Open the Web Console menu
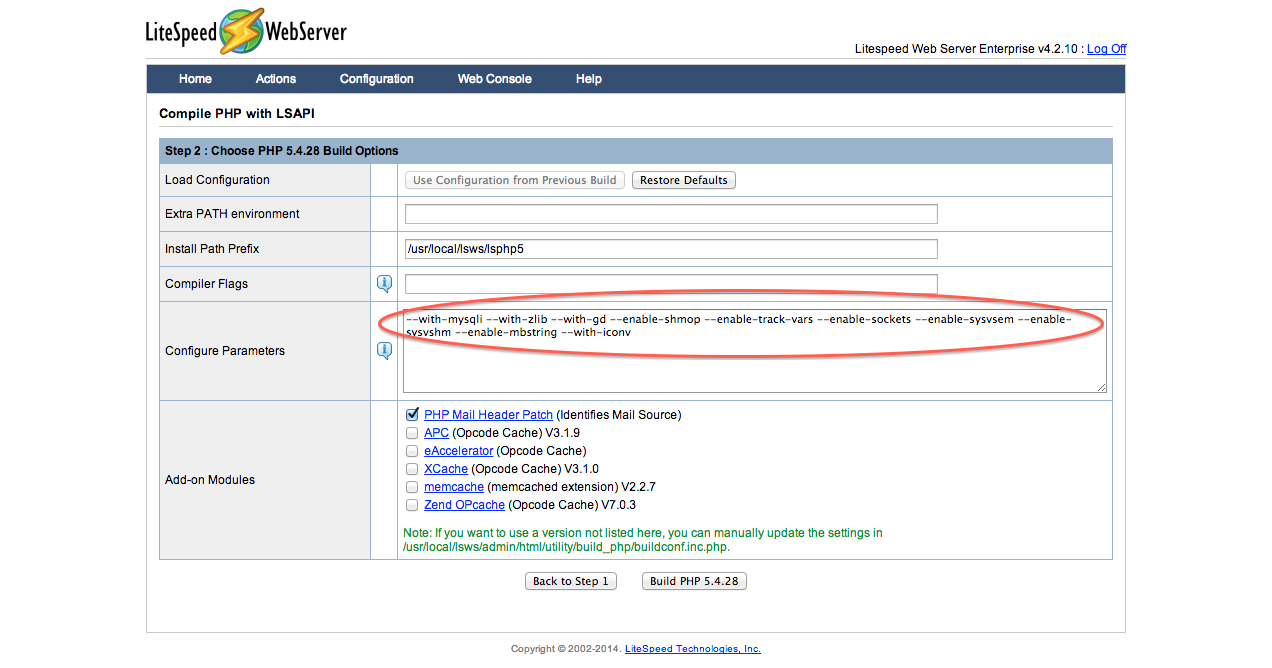Screen dimensions: 1272x668 (495, 79)
